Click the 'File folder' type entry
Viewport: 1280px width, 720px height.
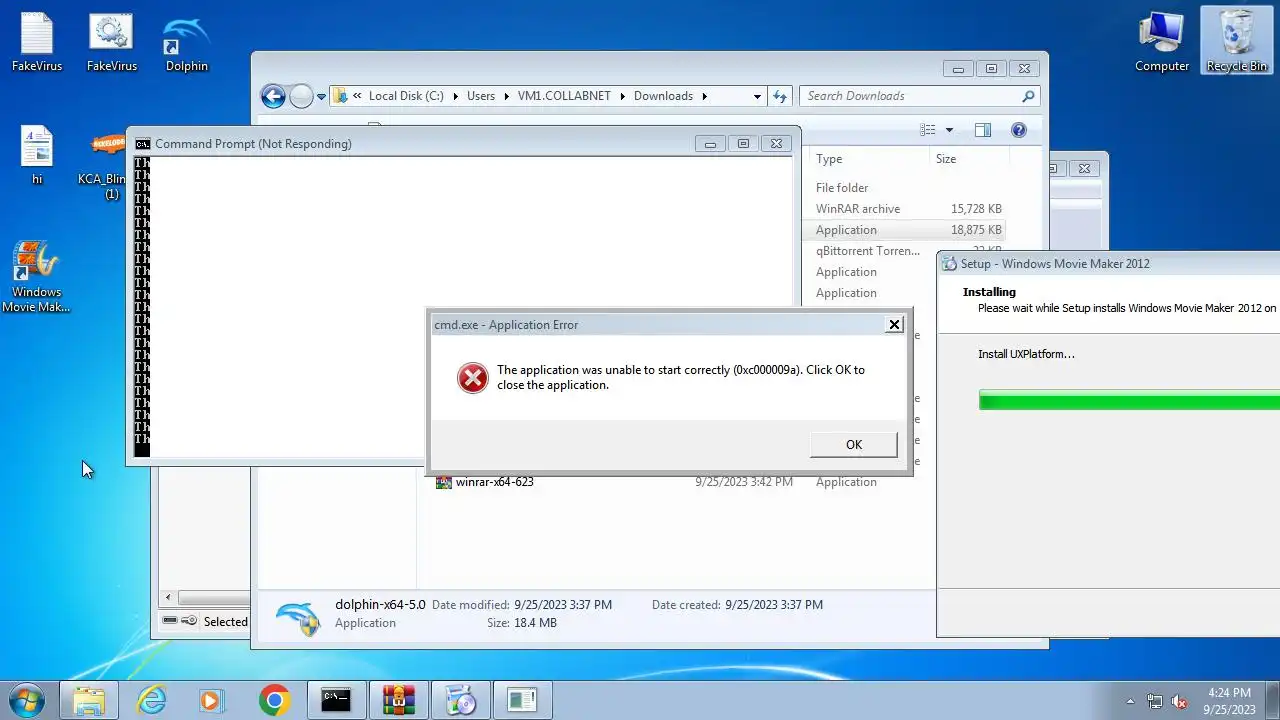pyautogui.click(x=842, y=188)
